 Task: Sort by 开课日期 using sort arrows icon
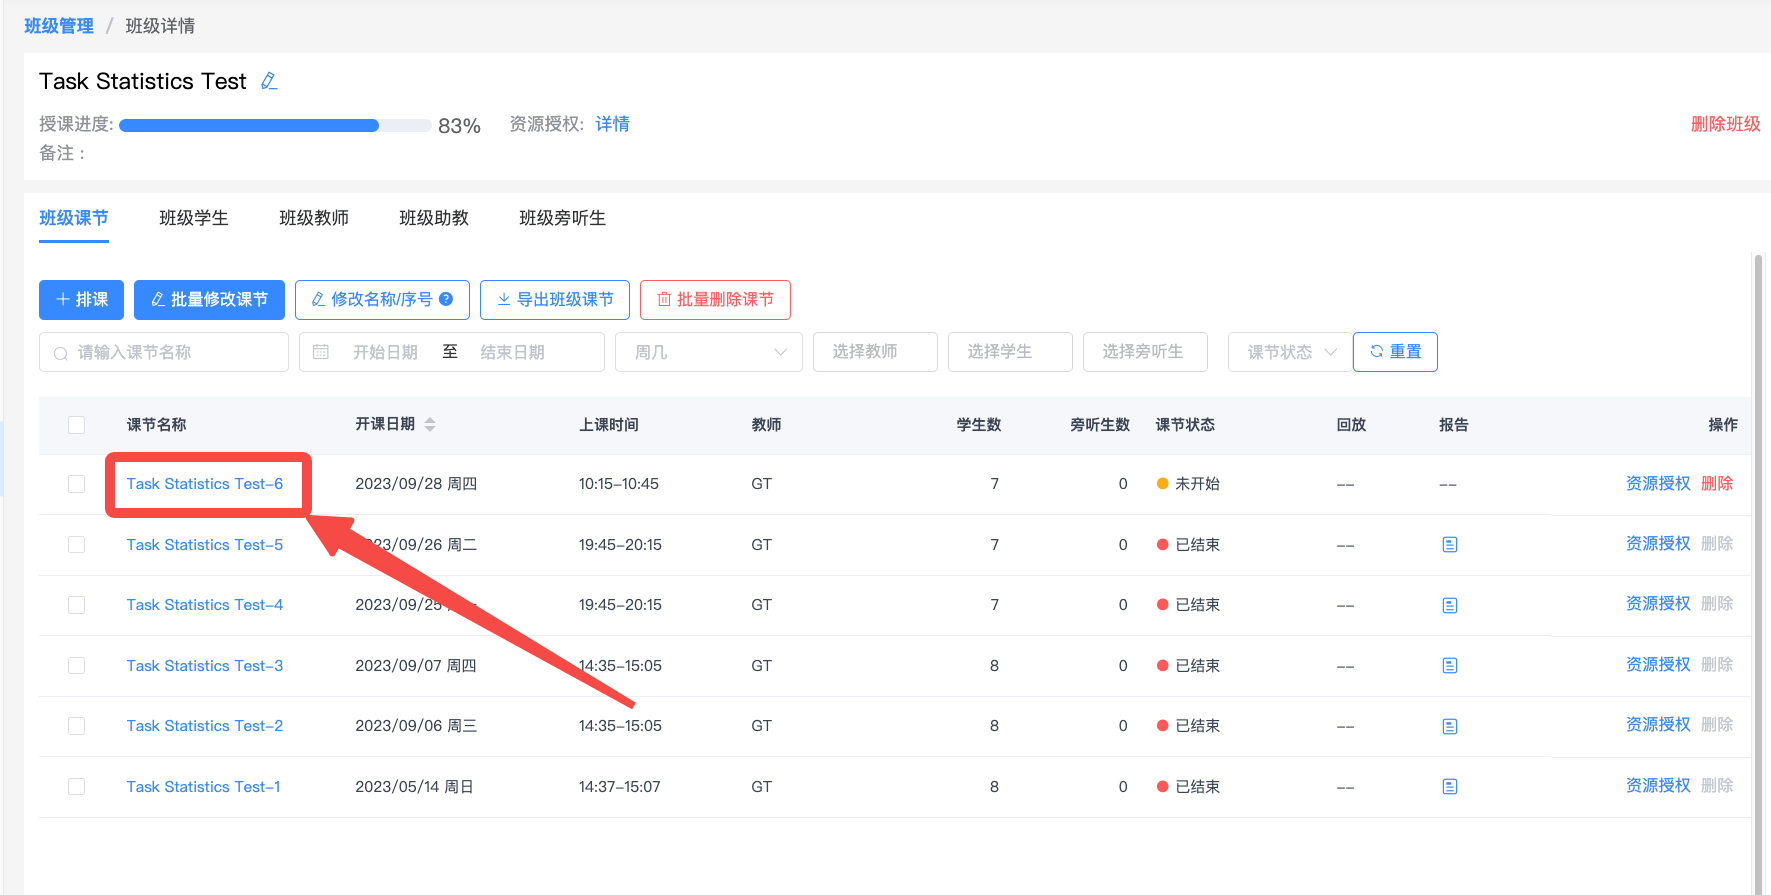(x=430, y=425)
